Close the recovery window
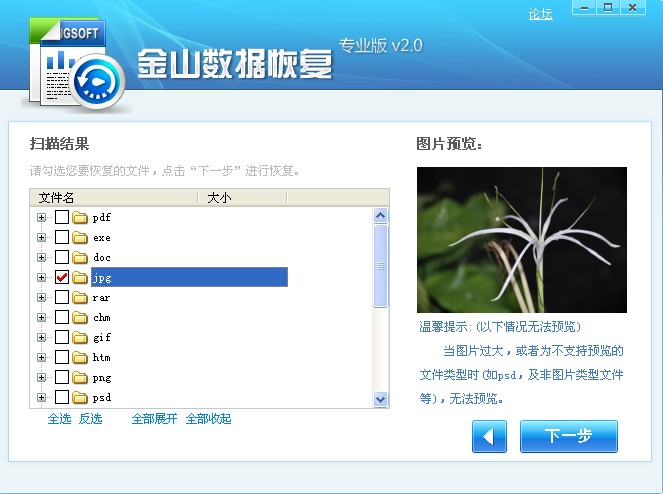663x494 pixels. [x=633, y=8]
